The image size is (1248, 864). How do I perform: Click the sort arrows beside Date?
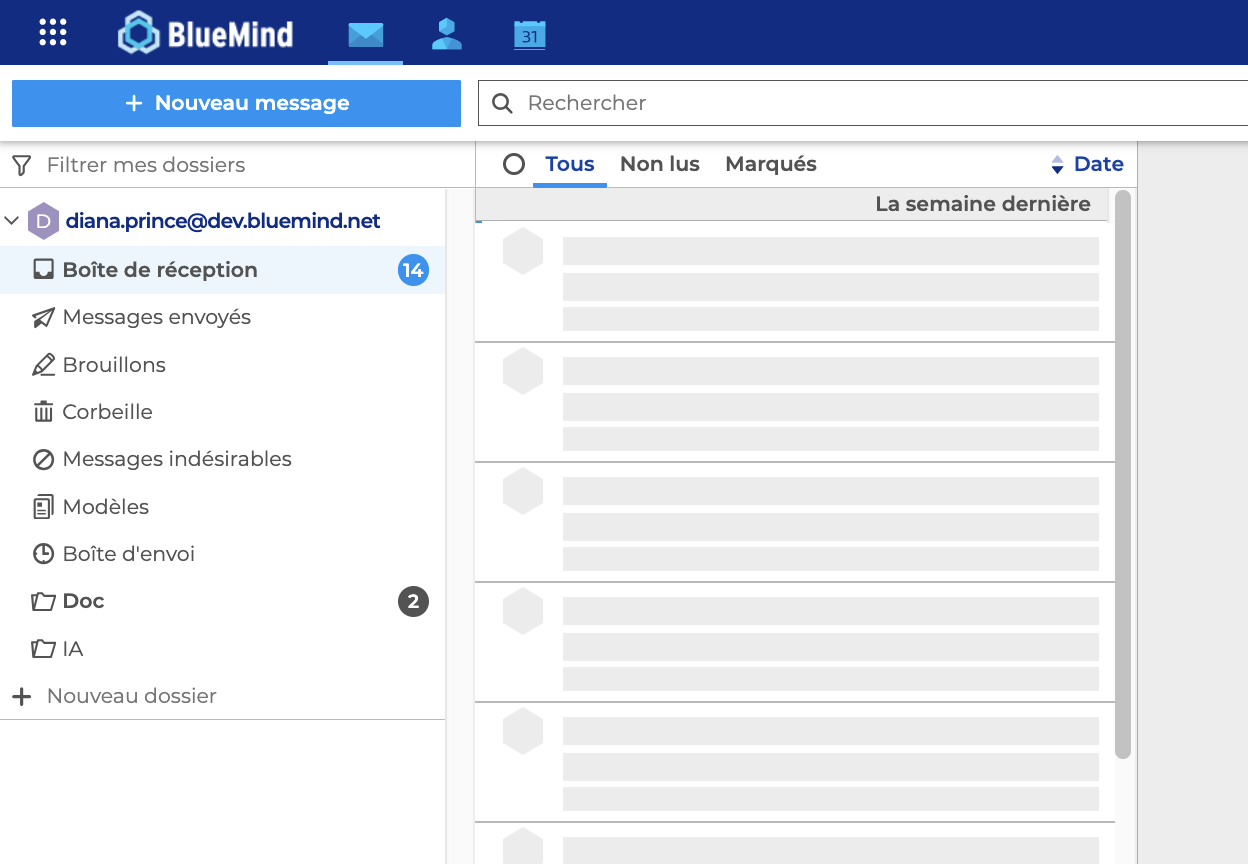pyautogui.click(x=1057, y=165)
